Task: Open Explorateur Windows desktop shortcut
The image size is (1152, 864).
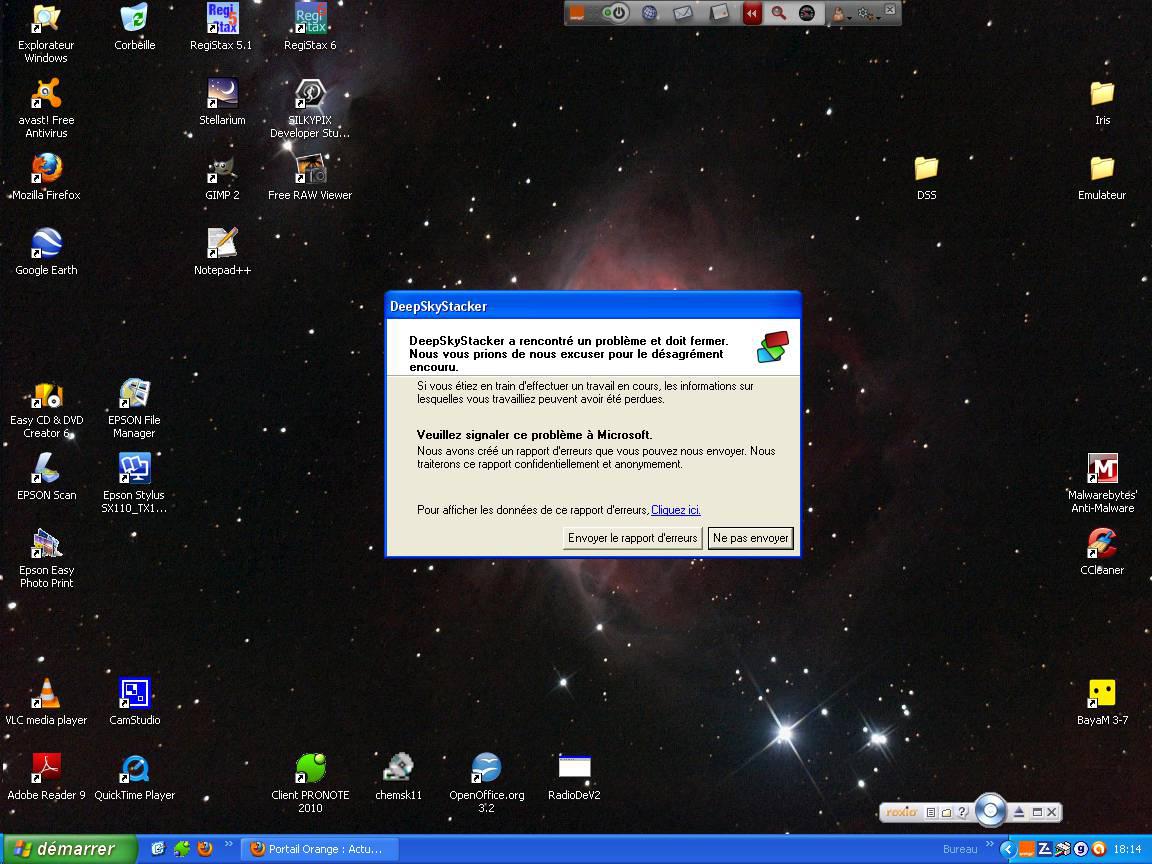Action: pyautogui.click(x=46, y=32)
